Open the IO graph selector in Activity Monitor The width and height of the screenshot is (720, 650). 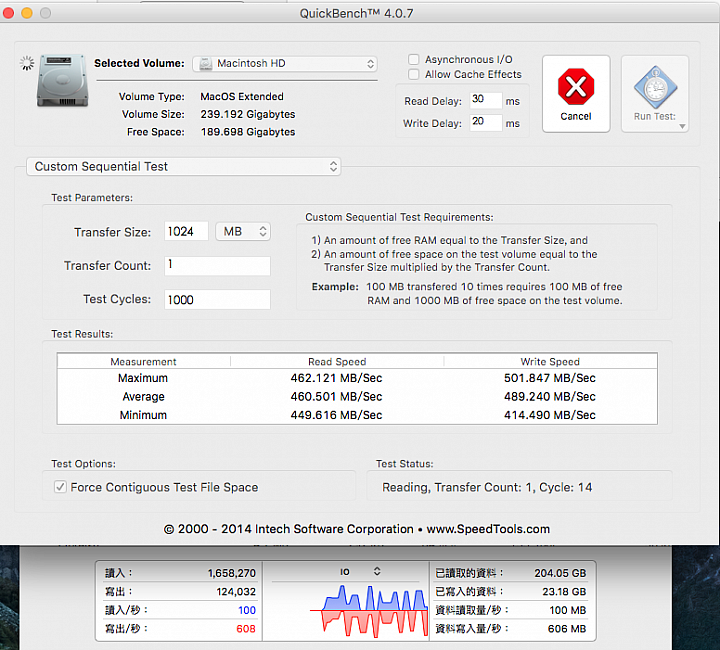[x=360, y=572]
